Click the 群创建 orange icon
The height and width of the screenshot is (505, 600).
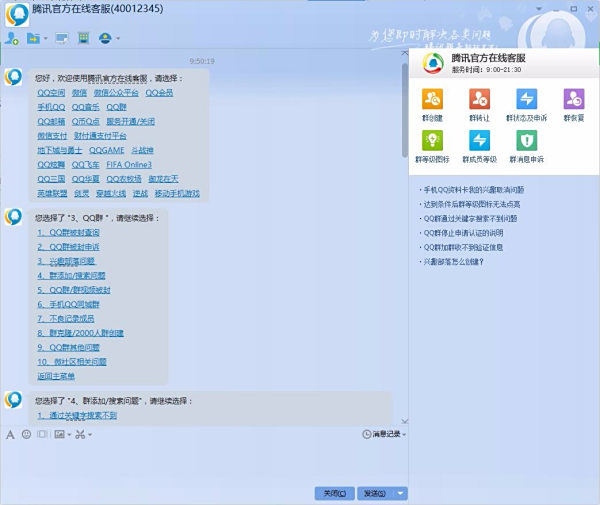(432, 99)
